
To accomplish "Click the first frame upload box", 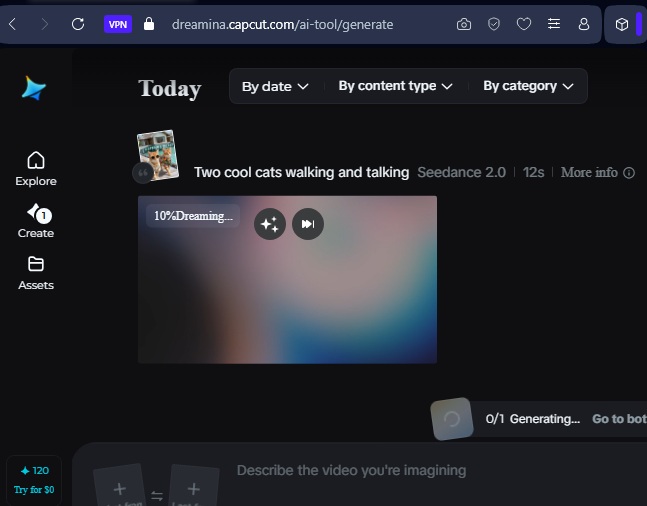I will [119, 489].
